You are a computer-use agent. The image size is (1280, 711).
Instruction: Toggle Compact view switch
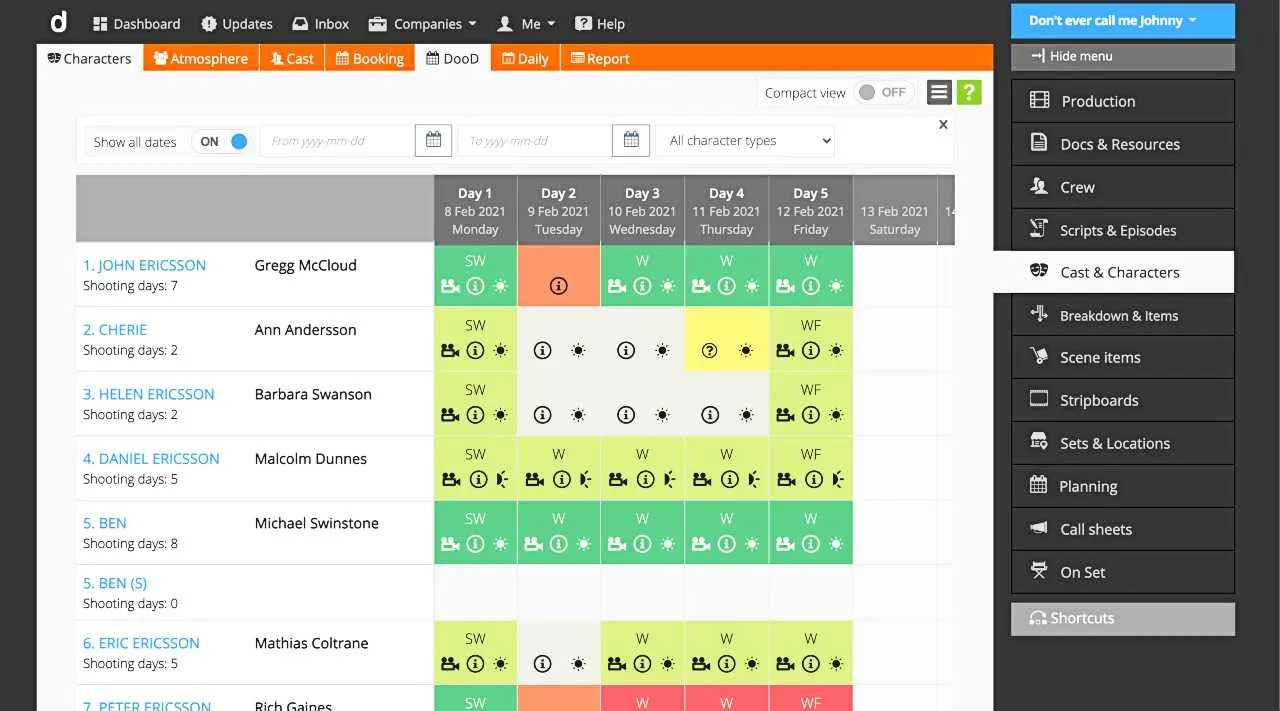click(x=884, y=92)
